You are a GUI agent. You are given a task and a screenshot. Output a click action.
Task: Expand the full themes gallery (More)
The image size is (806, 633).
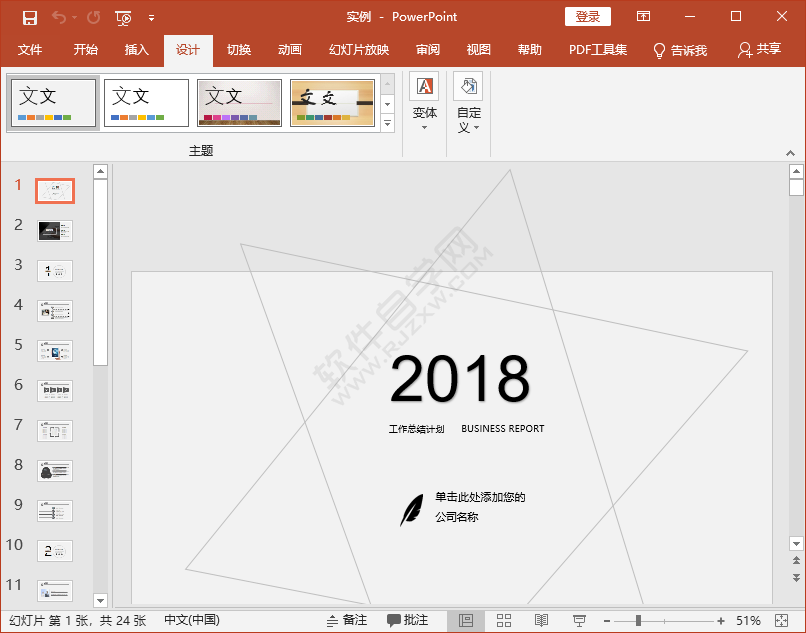point(388,123)
